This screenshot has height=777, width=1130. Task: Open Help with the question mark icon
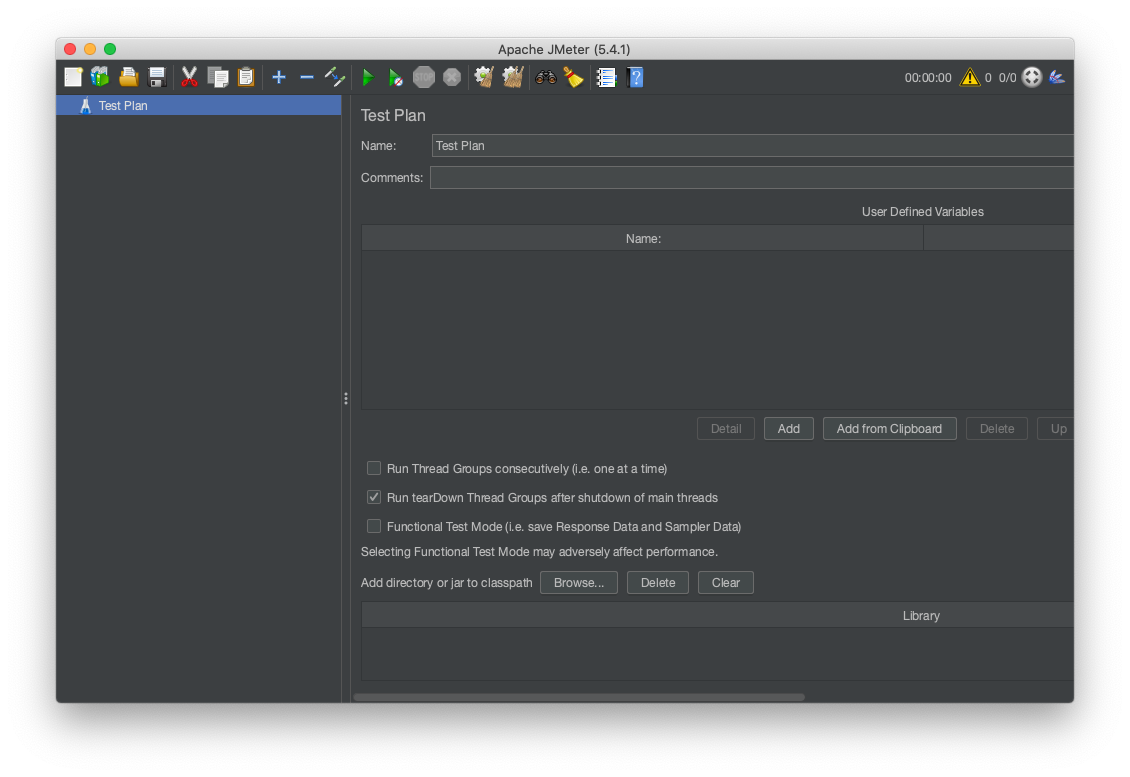635,77
